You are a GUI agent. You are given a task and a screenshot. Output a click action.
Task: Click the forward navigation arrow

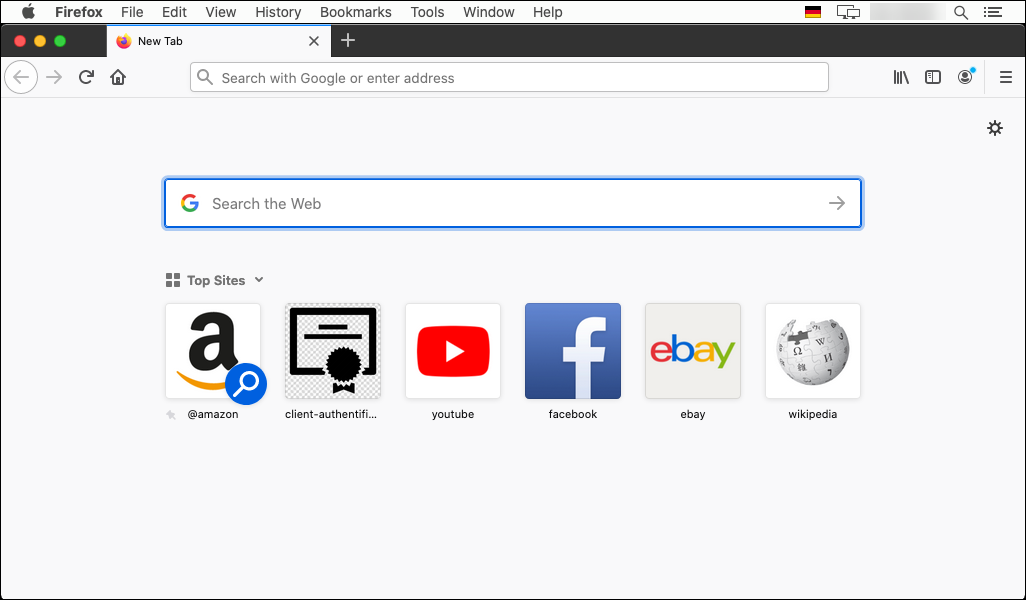pos(54,77)
